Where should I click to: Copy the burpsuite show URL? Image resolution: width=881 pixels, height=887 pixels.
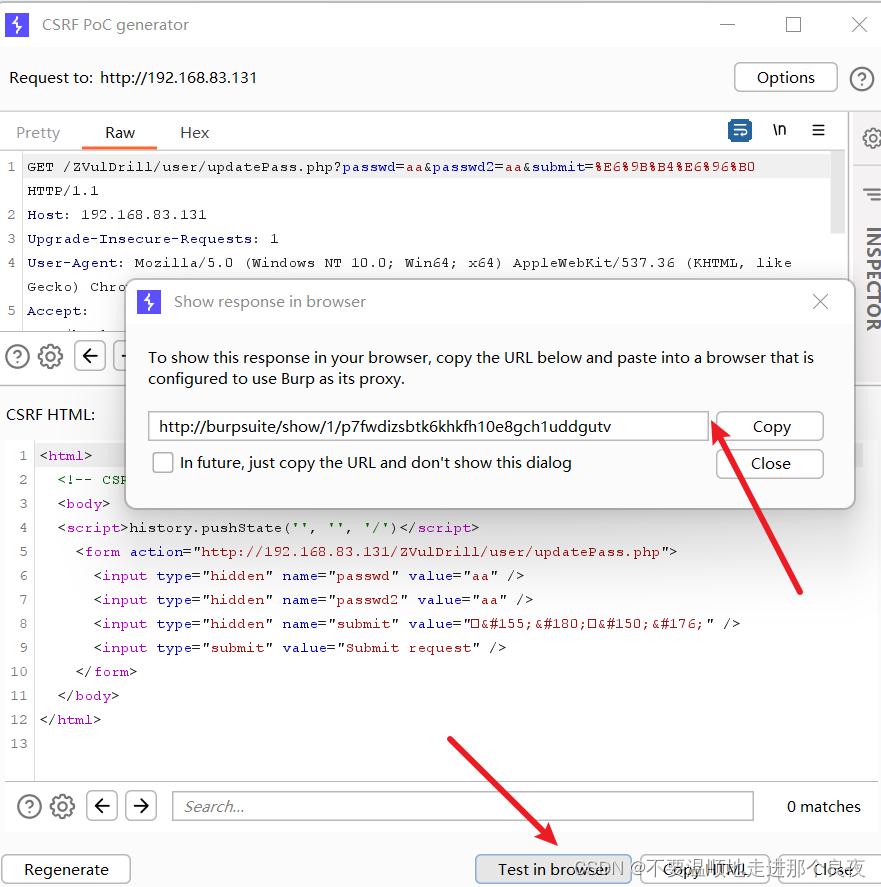click(770, 426)
